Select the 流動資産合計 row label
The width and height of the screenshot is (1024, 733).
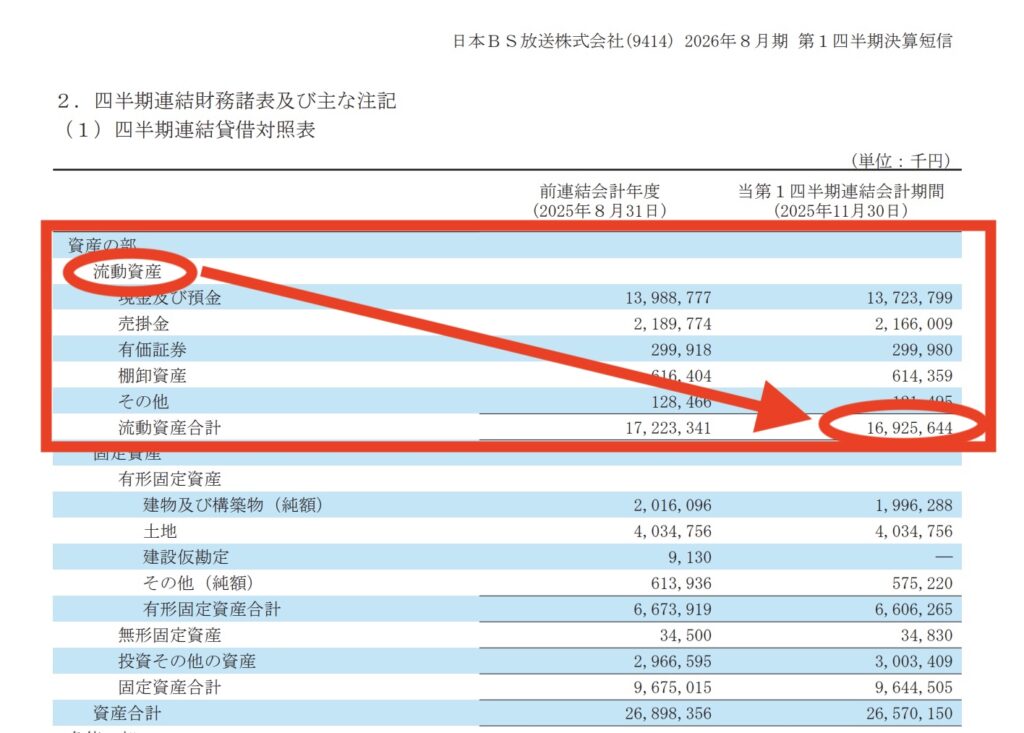(169, 428)
